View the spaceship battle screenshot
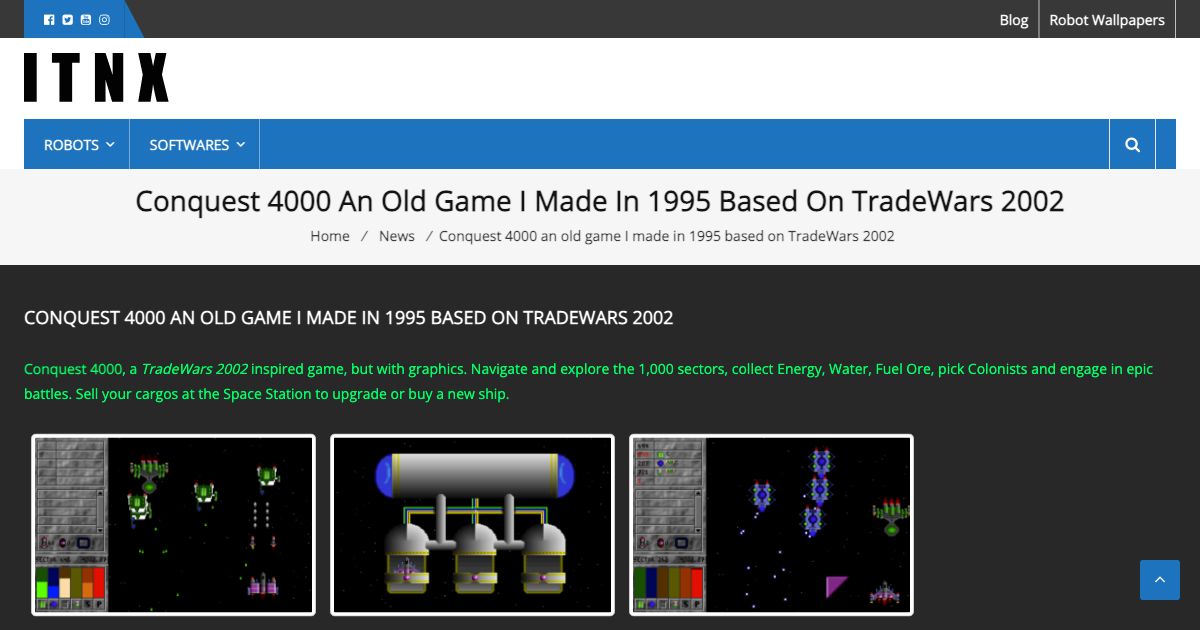 pyautogui.click(x=173, y=523)
